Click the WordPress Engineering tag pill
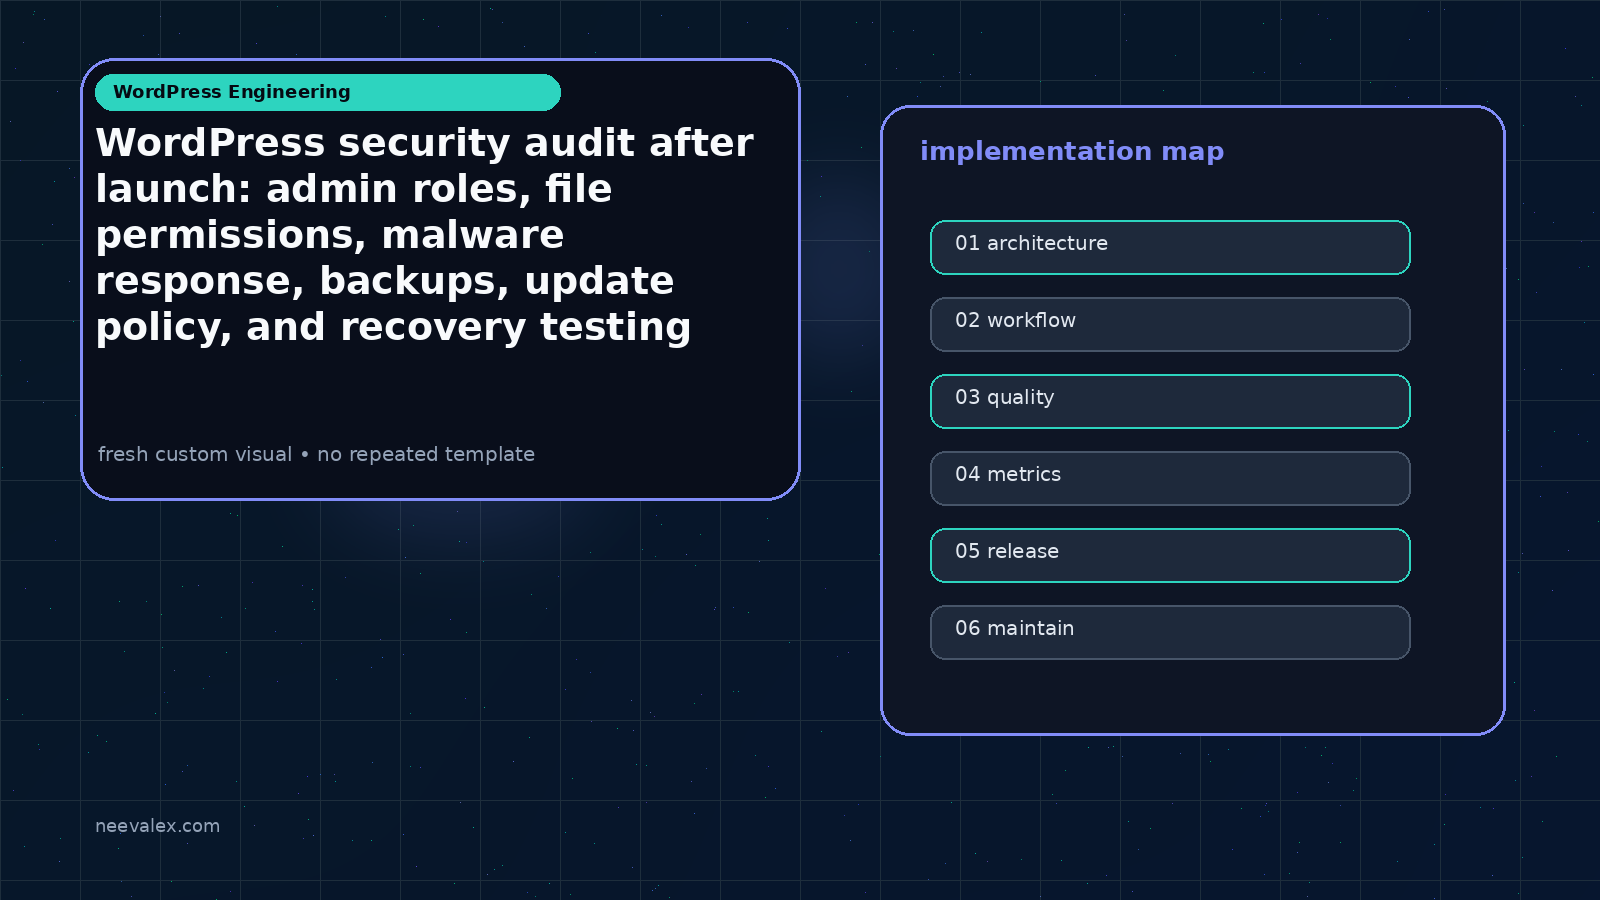The width and height of the screenshot is (1600, 900). pyautogui.click(x=328, y=92)
